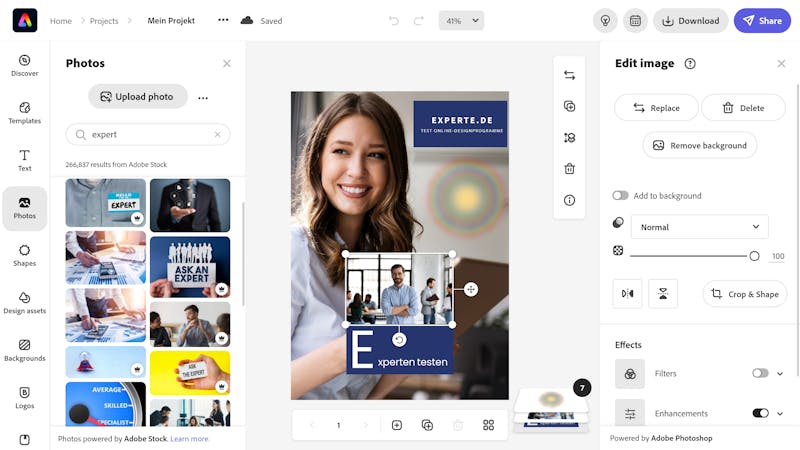Go to Projects breadcrumb
This screenshot has width=800, height=450.
(104, 21)
